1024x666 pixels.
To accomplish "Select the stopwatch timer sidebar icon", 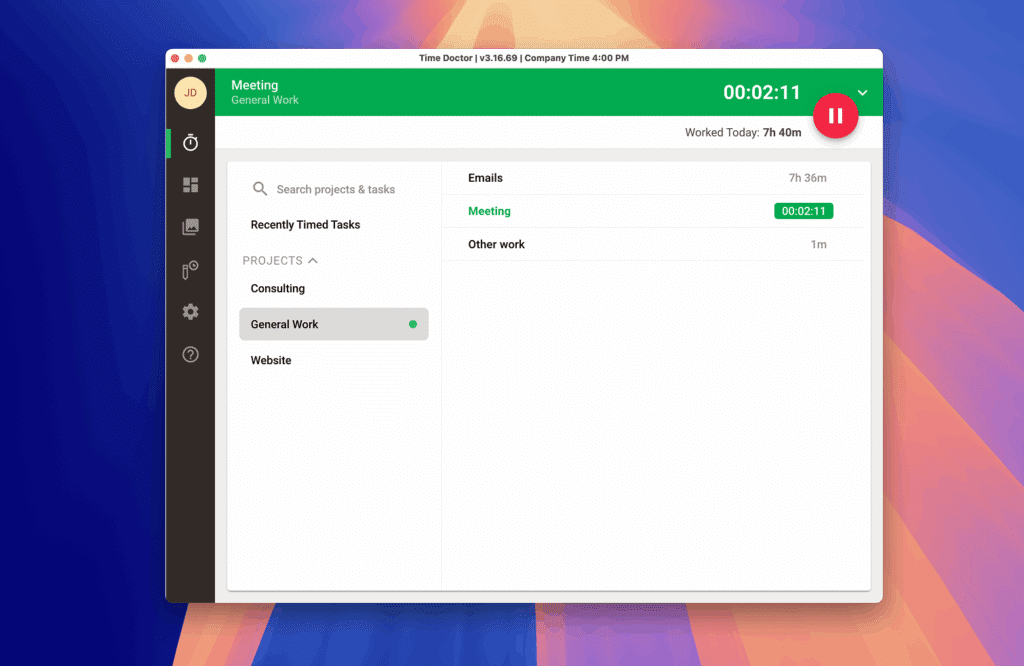I will (x=190, y=142).
